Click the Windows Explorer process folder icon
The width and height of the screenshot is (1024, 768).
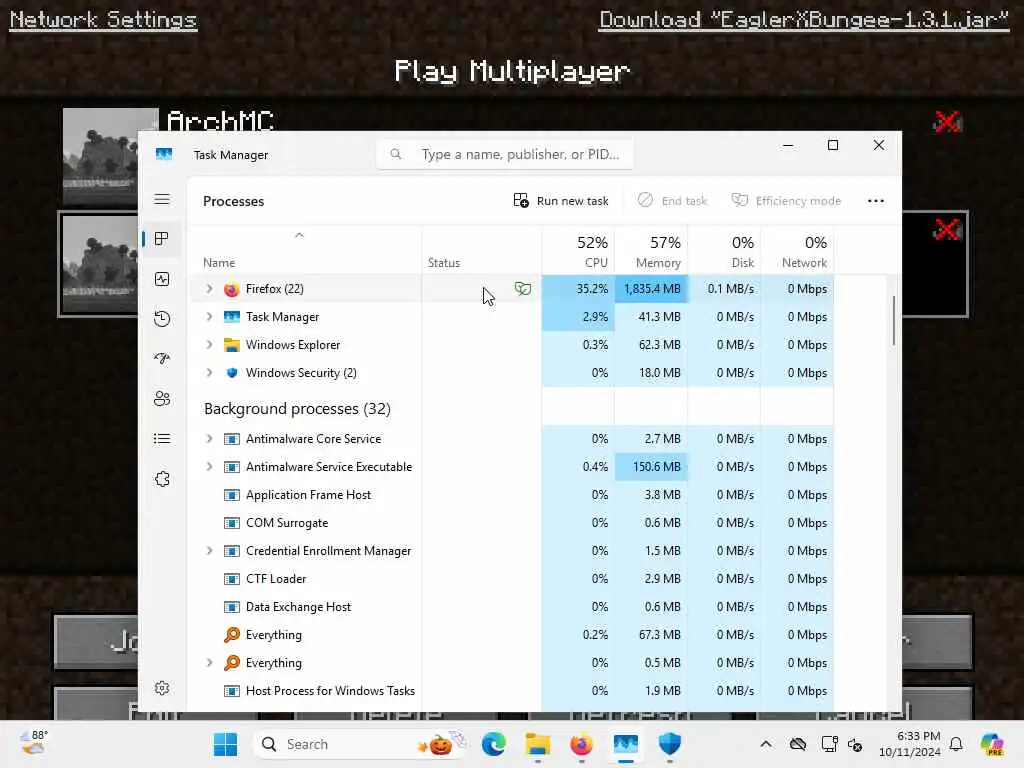coord(232,345)
